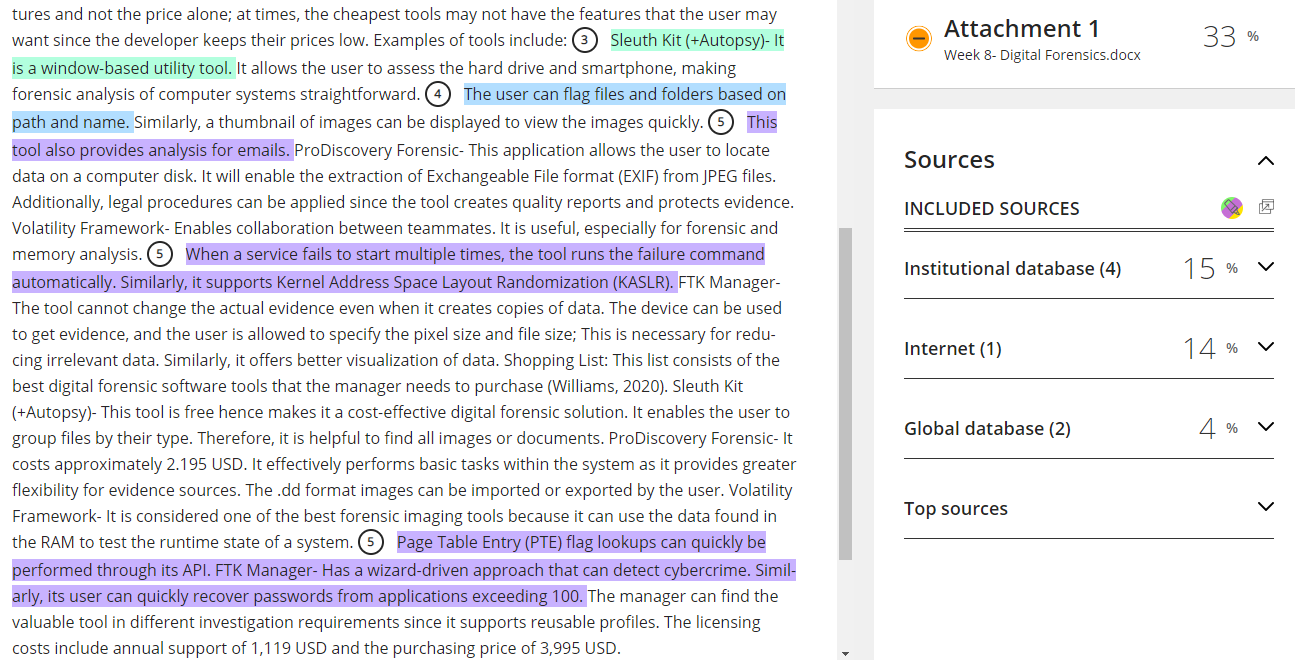1295x660 pixels.
Task: Click citation marker 5 before 'Page Table Entry'
Action: (x=371, y=543)
